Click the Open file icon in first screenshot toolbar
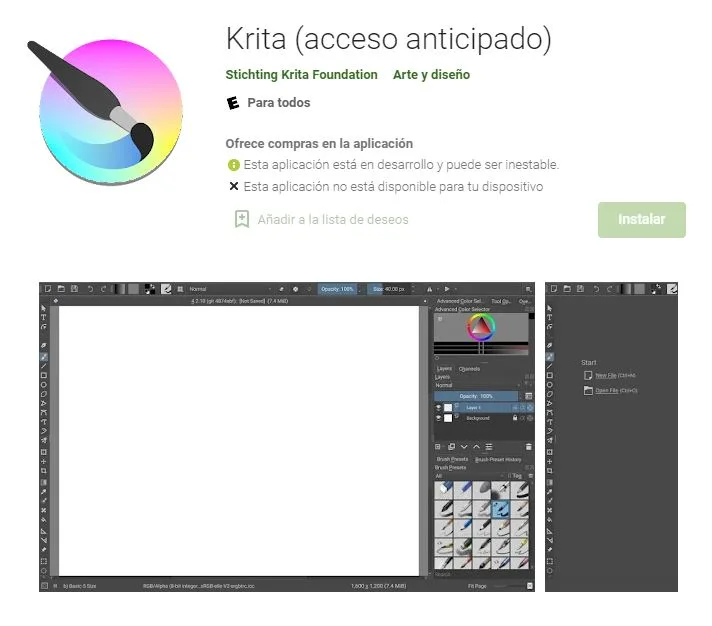Viewport: 712px width, 626px height. pos(61,289)
